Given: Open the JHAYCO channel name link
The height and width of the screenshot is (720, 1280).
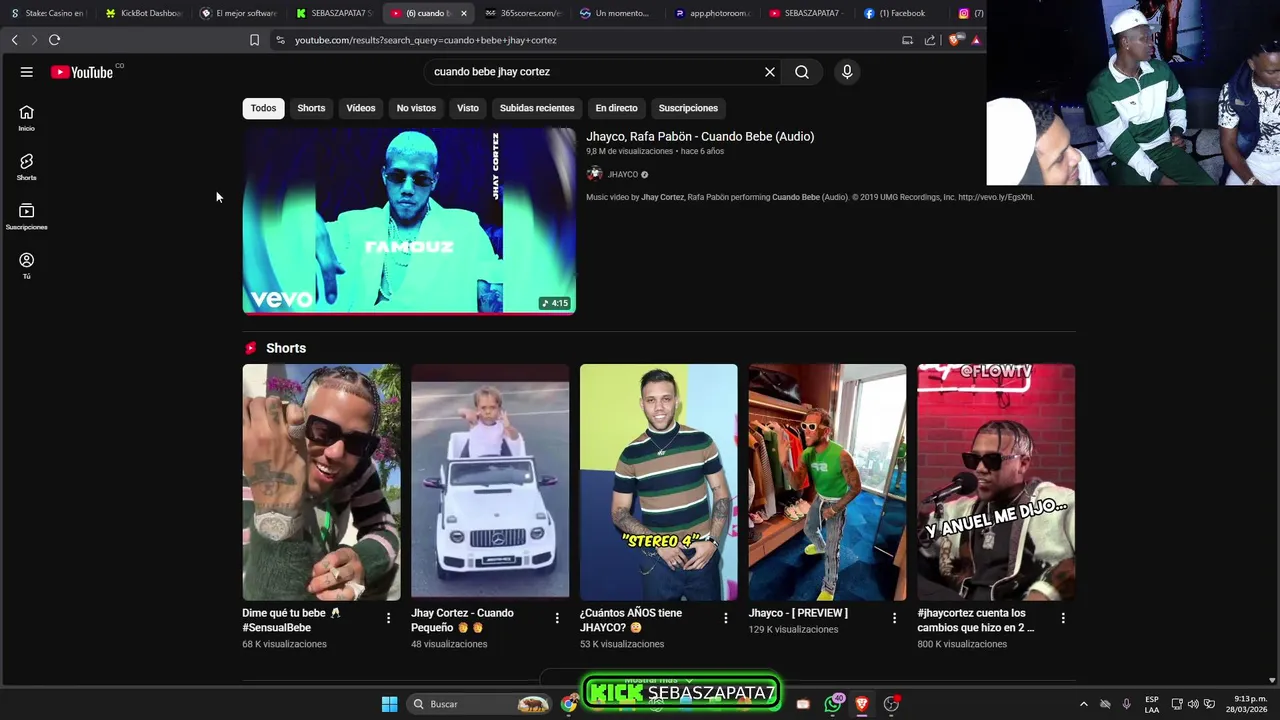Looking at the screenshot, I should (623, 174).
